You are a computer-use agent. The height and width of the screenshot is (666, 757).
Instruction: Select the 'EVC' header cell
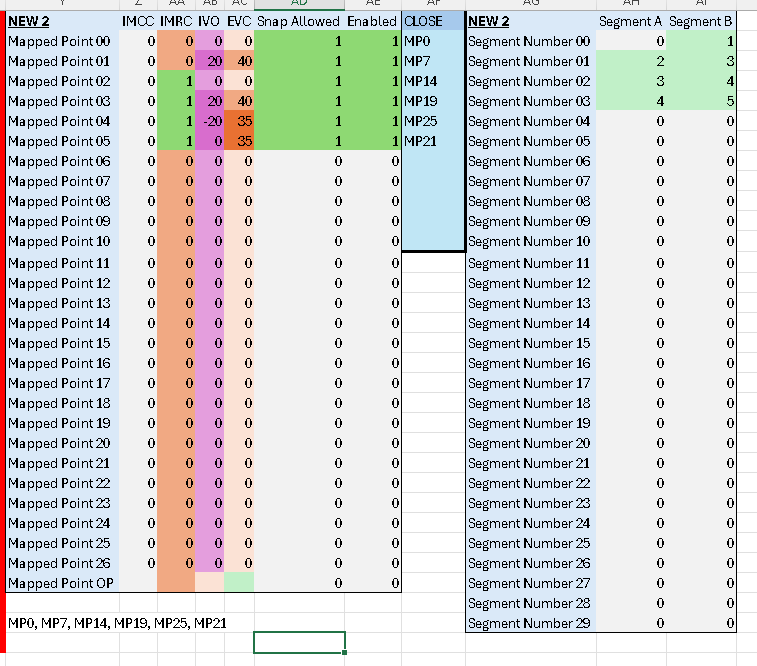tap(239, 21)
